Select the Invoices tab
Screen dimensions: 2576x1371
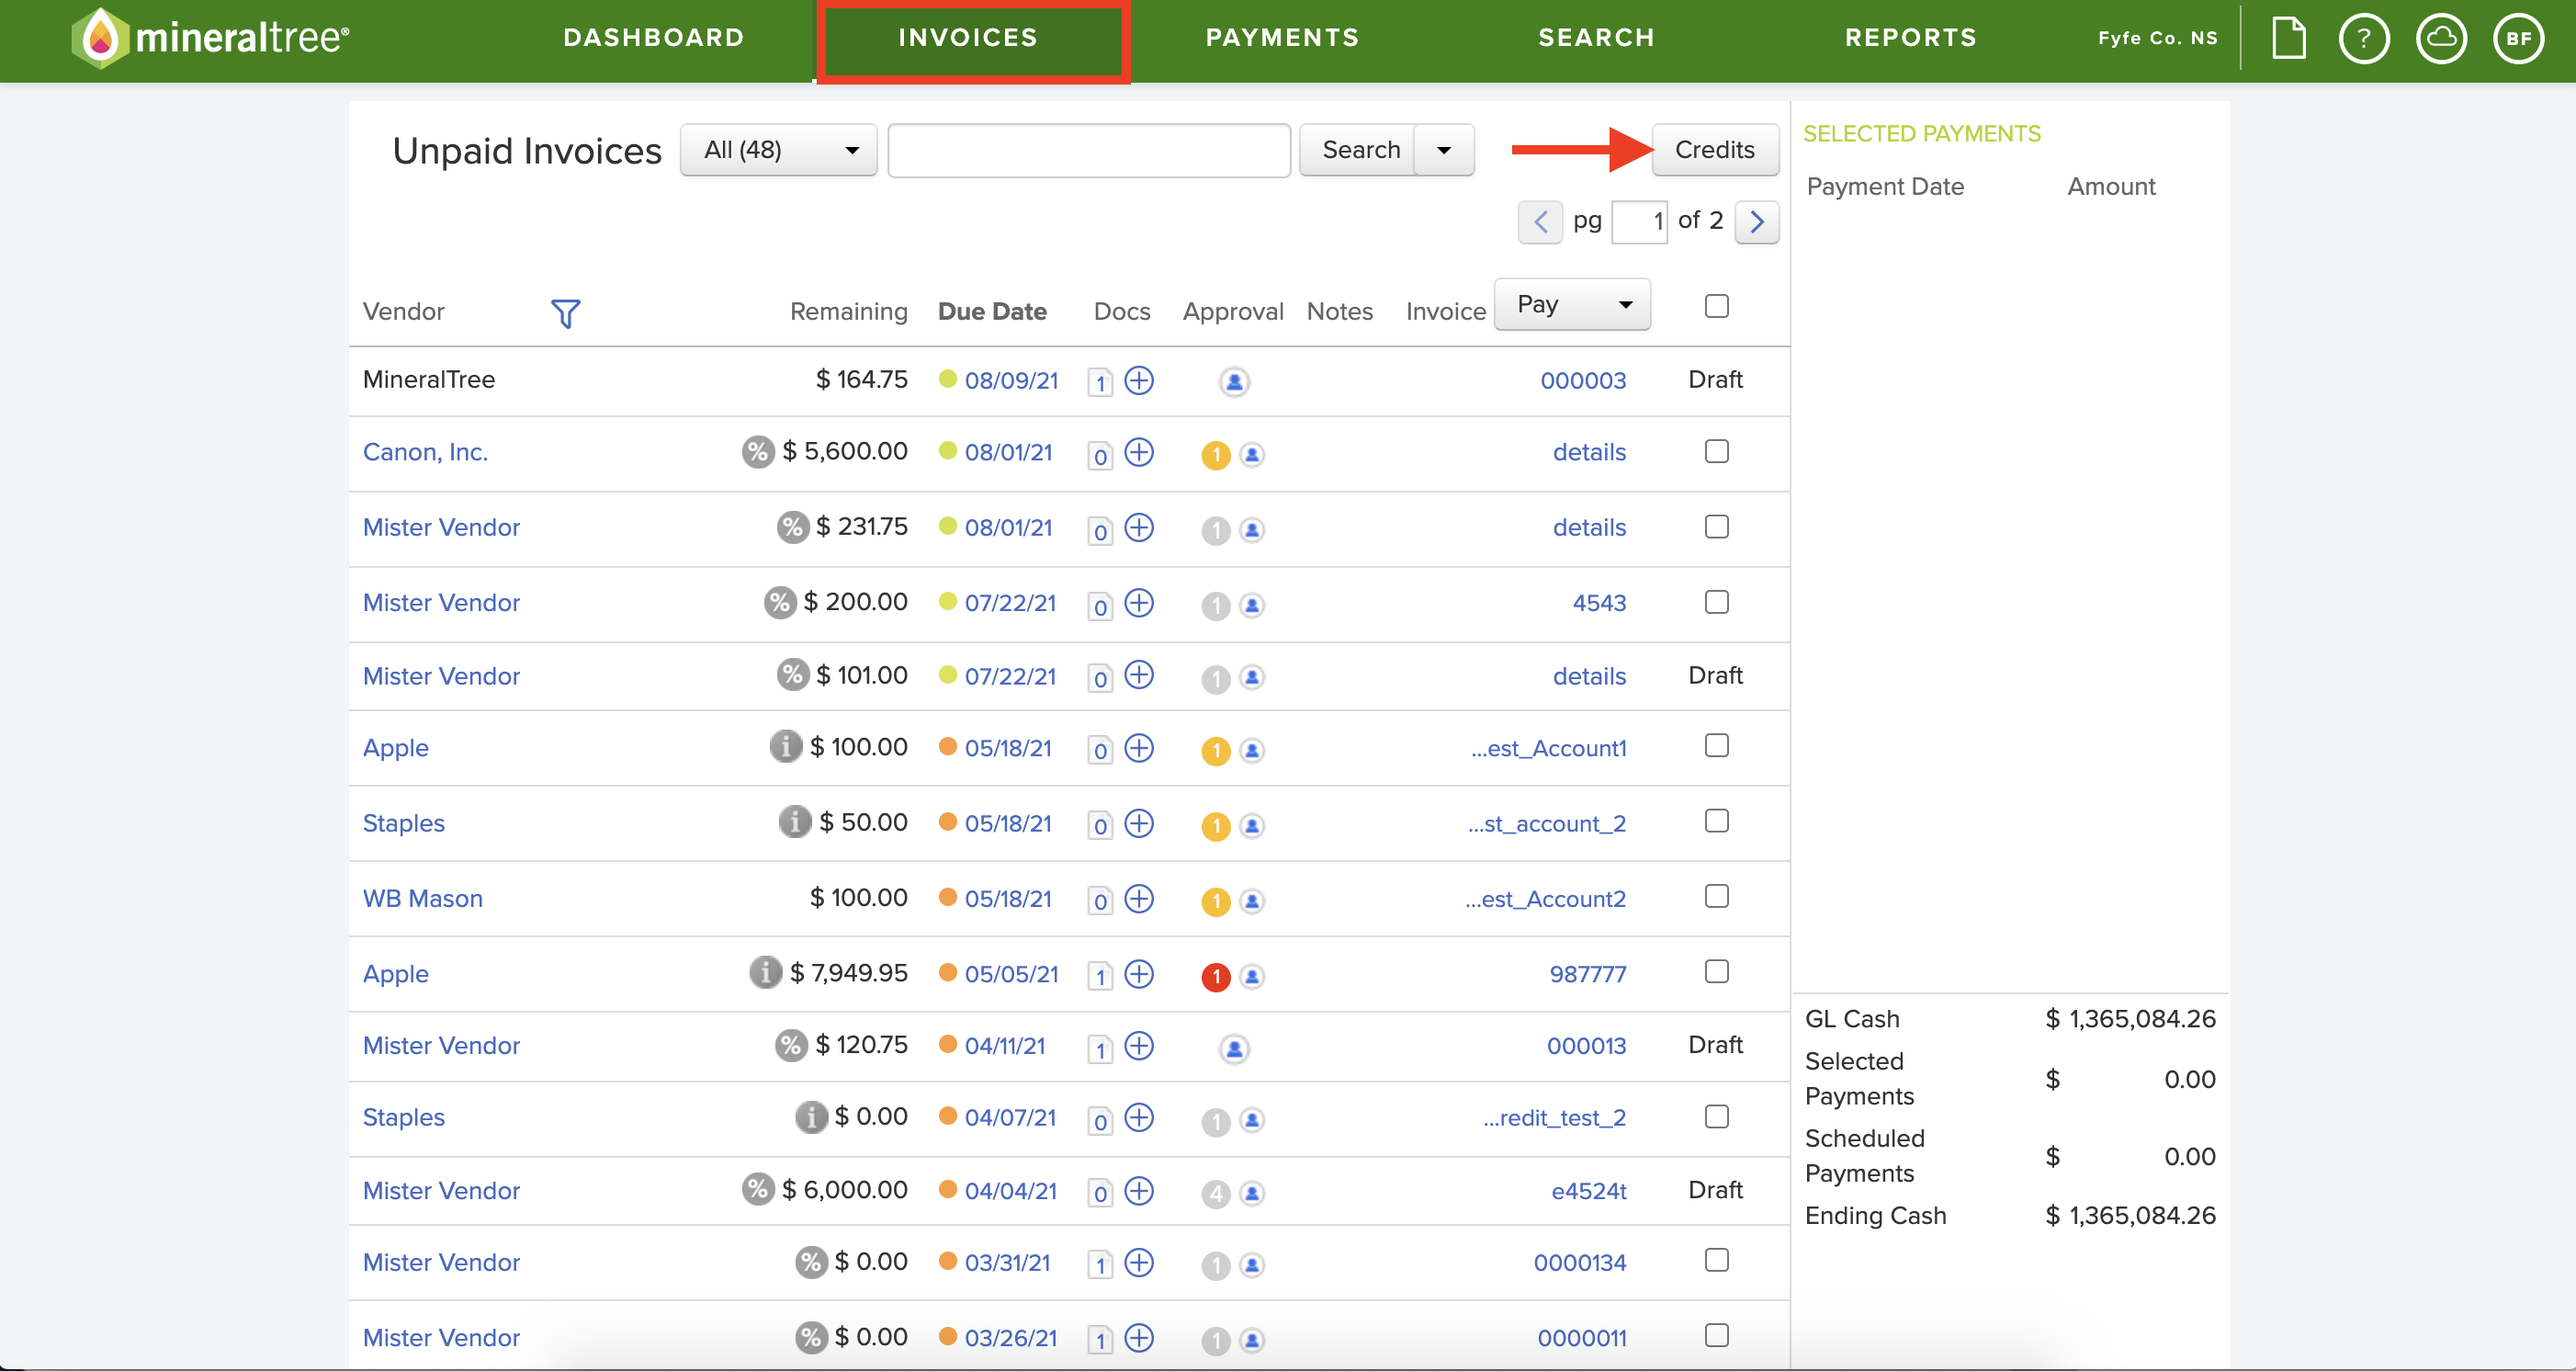pyautogui.click(x=968, y=38)
